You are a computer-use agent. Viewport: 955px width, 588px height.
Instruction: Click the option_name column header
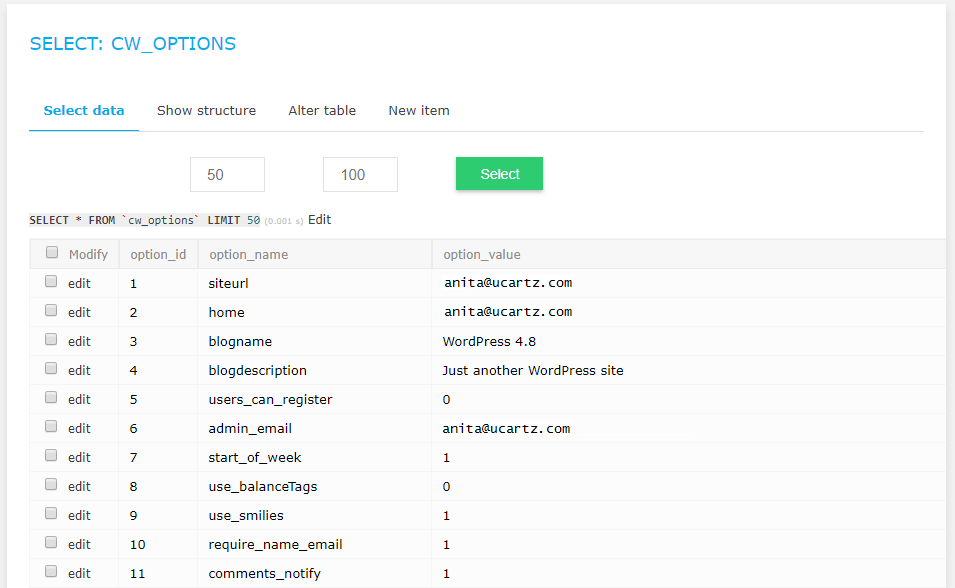click(x=248, y=255)
